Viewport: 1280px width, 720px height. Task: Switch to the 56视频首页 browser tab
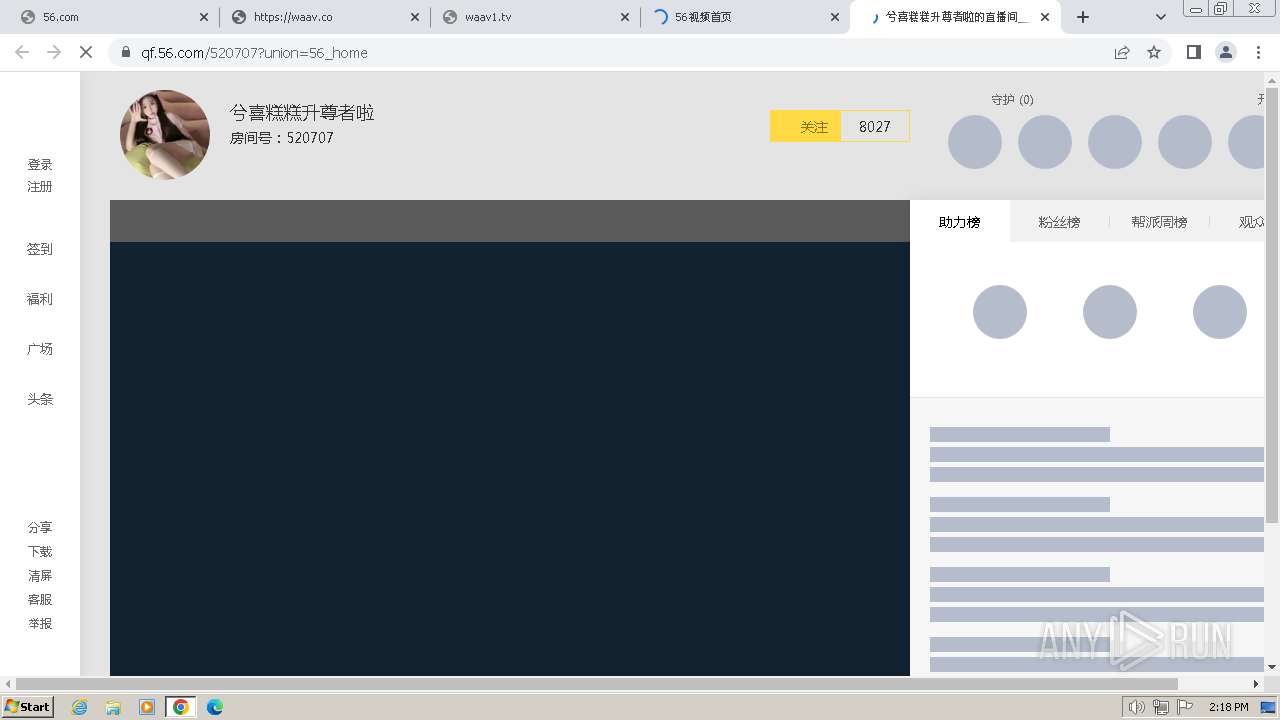(745, 17)
